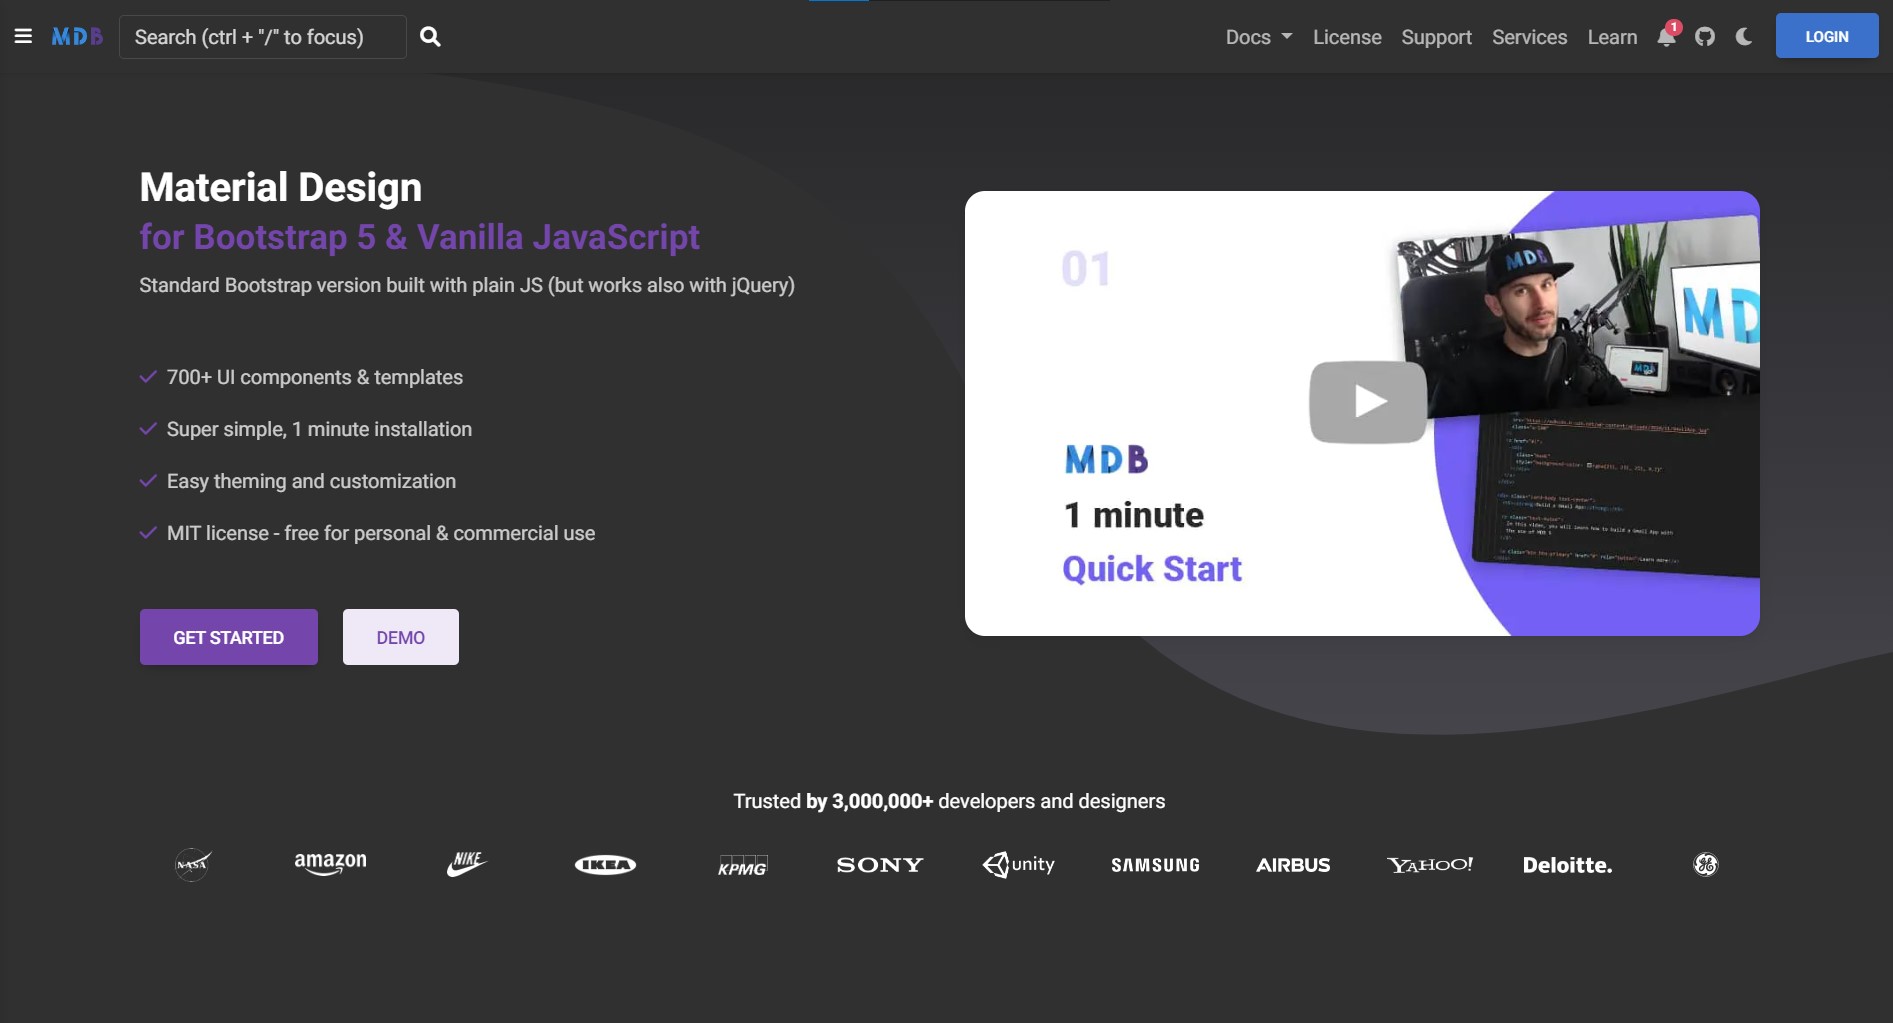Click the DEMO button
Viewport: 1893px width, 1023px height.
(401, 637)
